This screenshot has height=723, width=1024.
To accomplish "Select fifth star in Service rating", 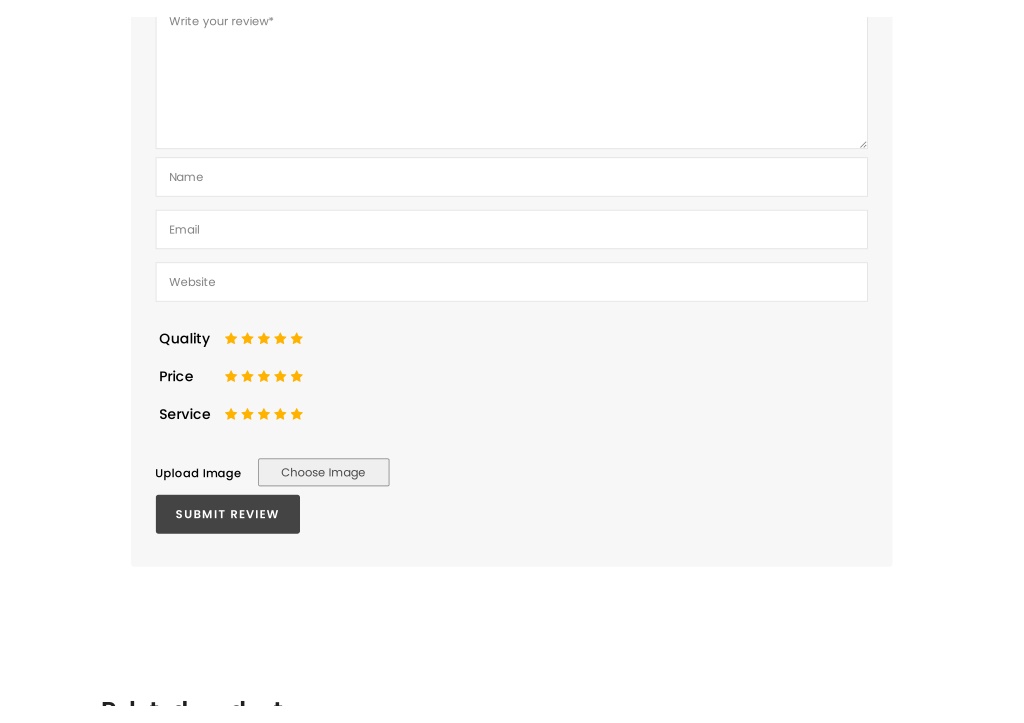I will coord(296,414).
